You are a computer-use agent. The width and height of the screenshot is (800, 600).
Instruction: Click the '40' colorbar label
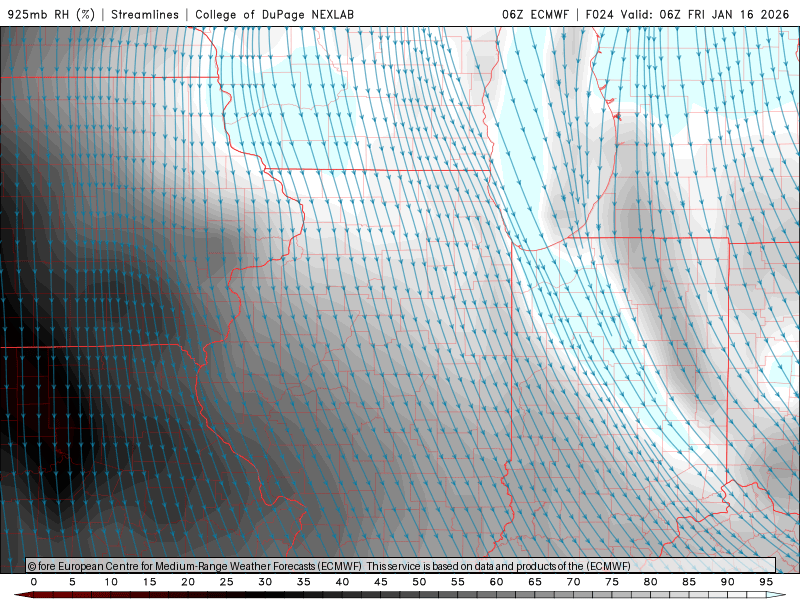pyautogui.click(x=342, y=582)
